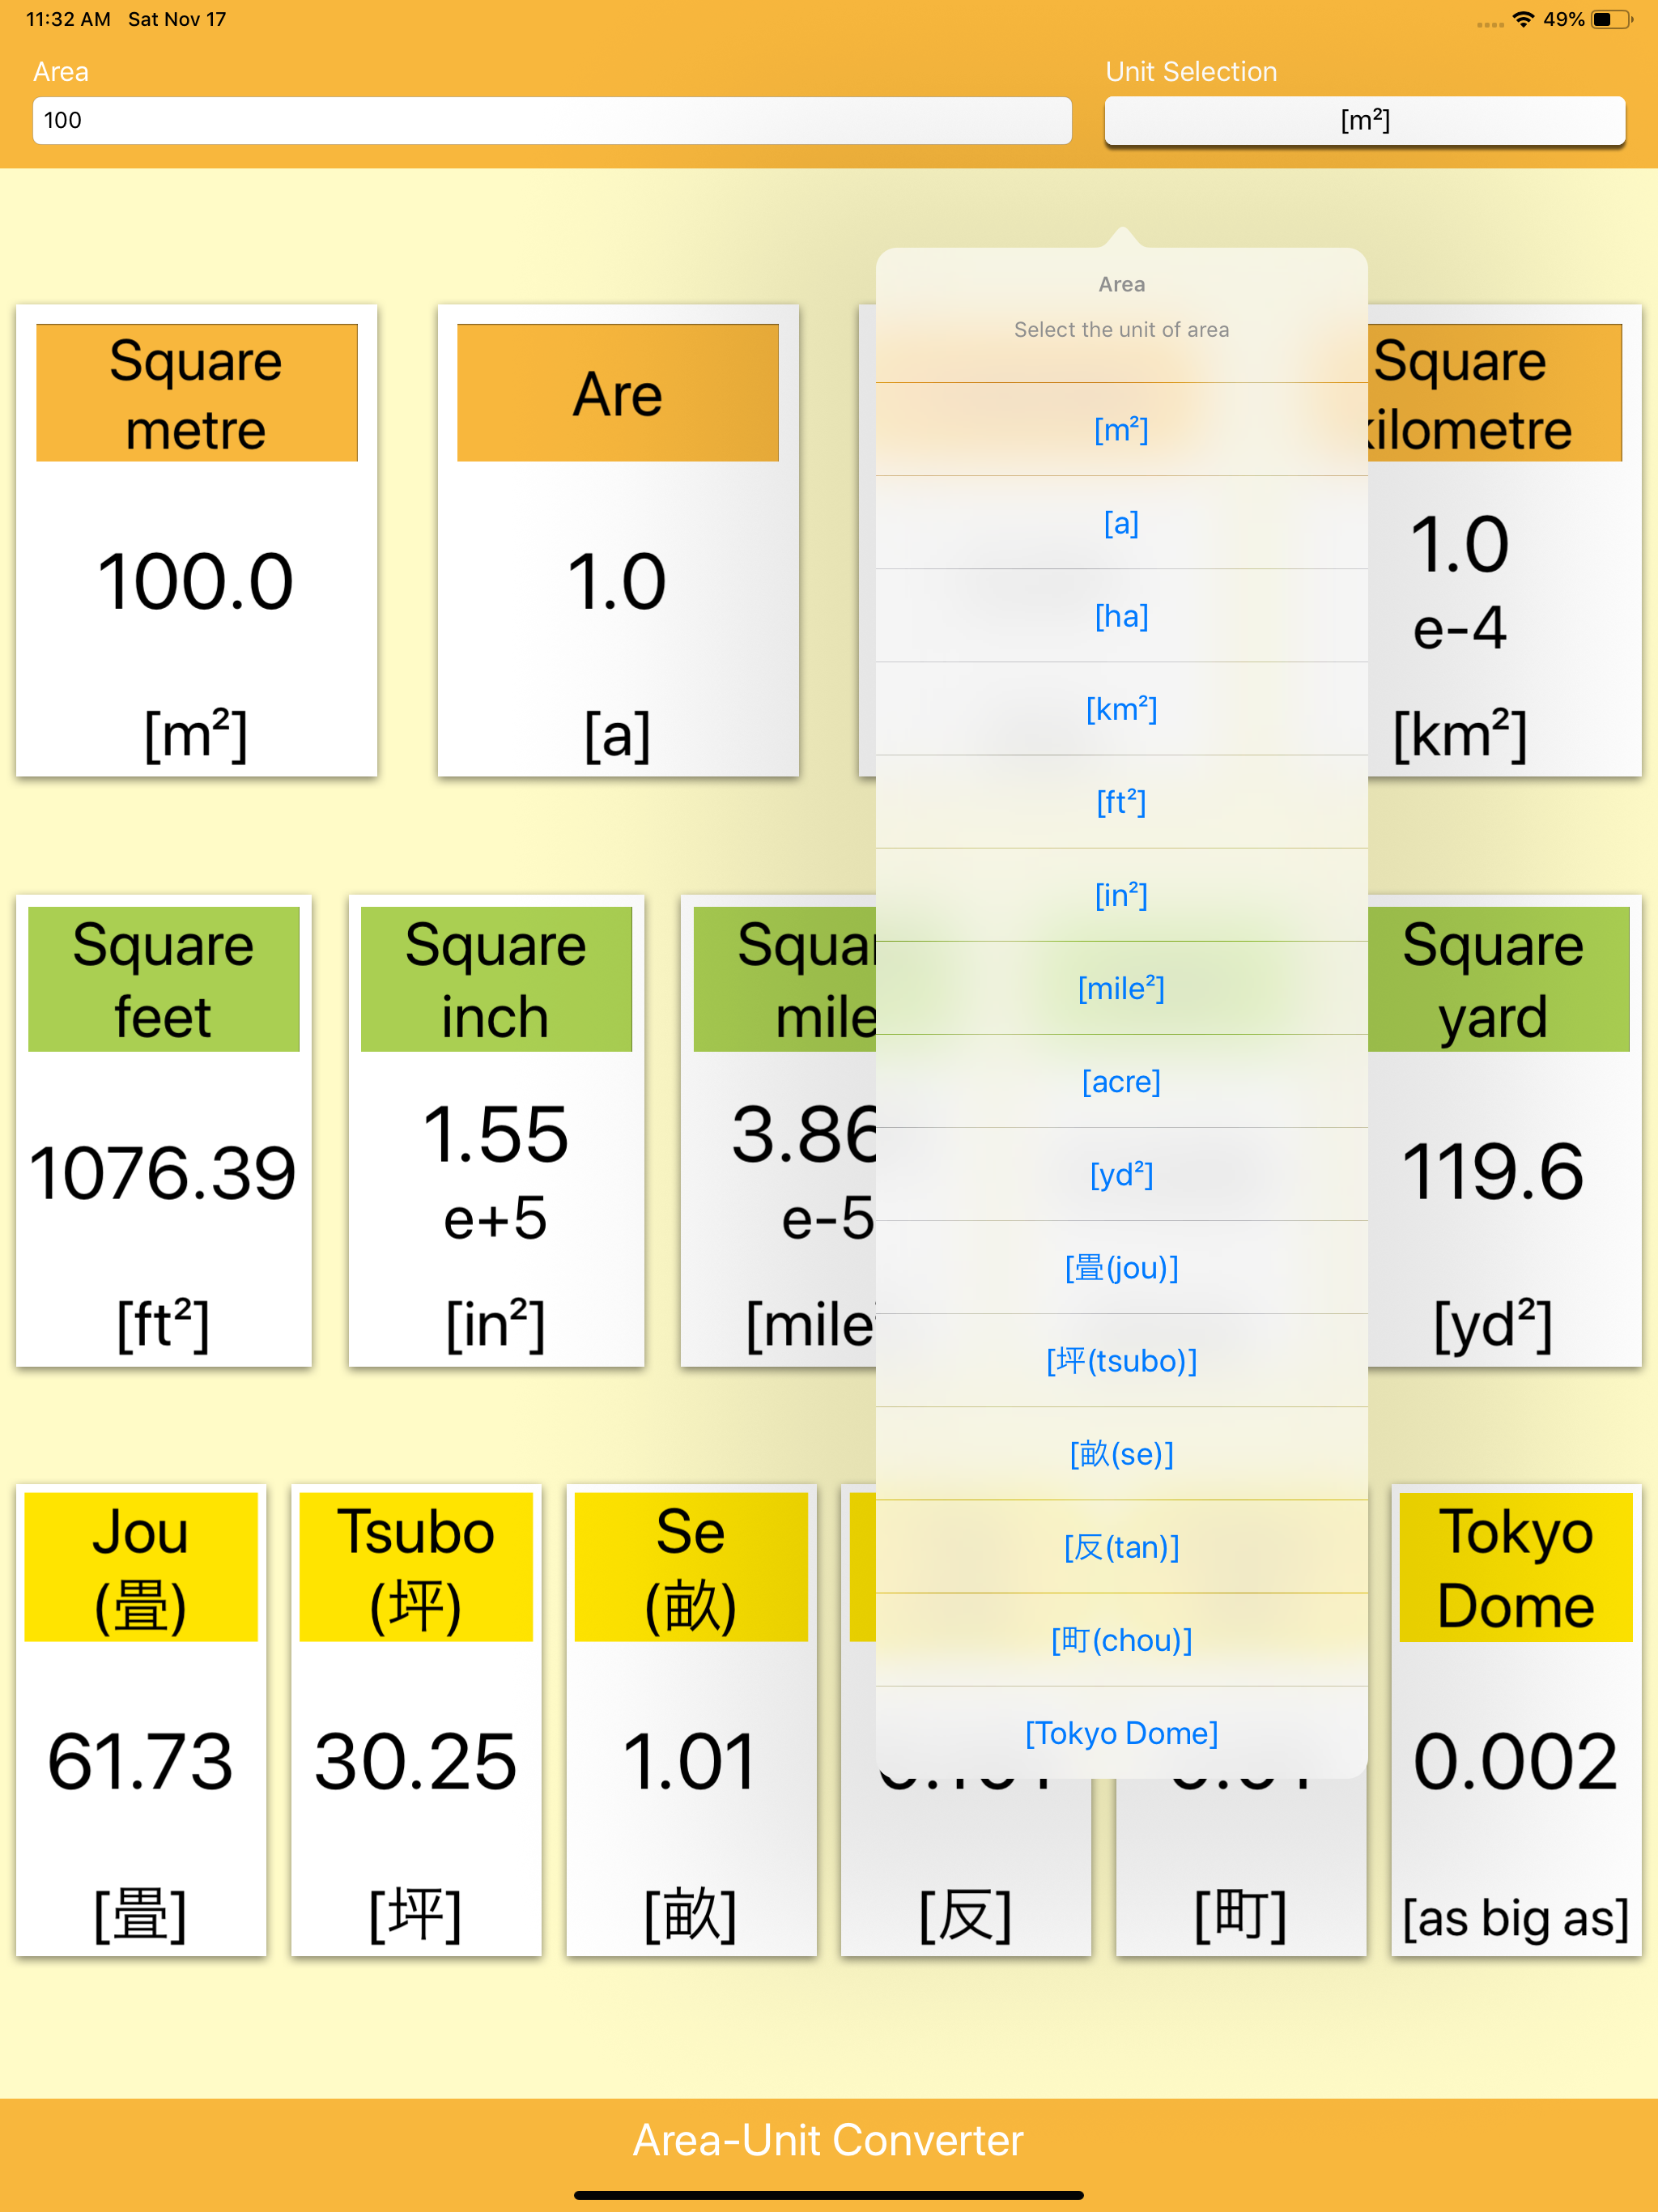Click the 119.6 value in Square yard
The image size is (1658, 2212).
1493,1171
